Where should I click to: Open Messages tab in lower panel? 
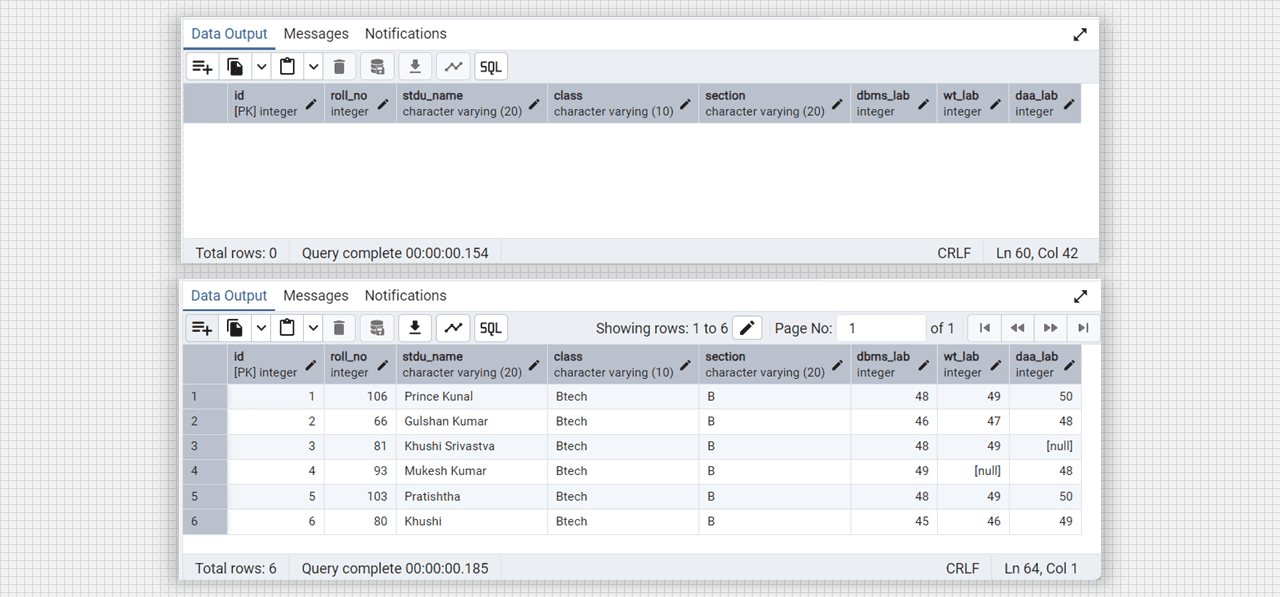[x=316, y=296]
